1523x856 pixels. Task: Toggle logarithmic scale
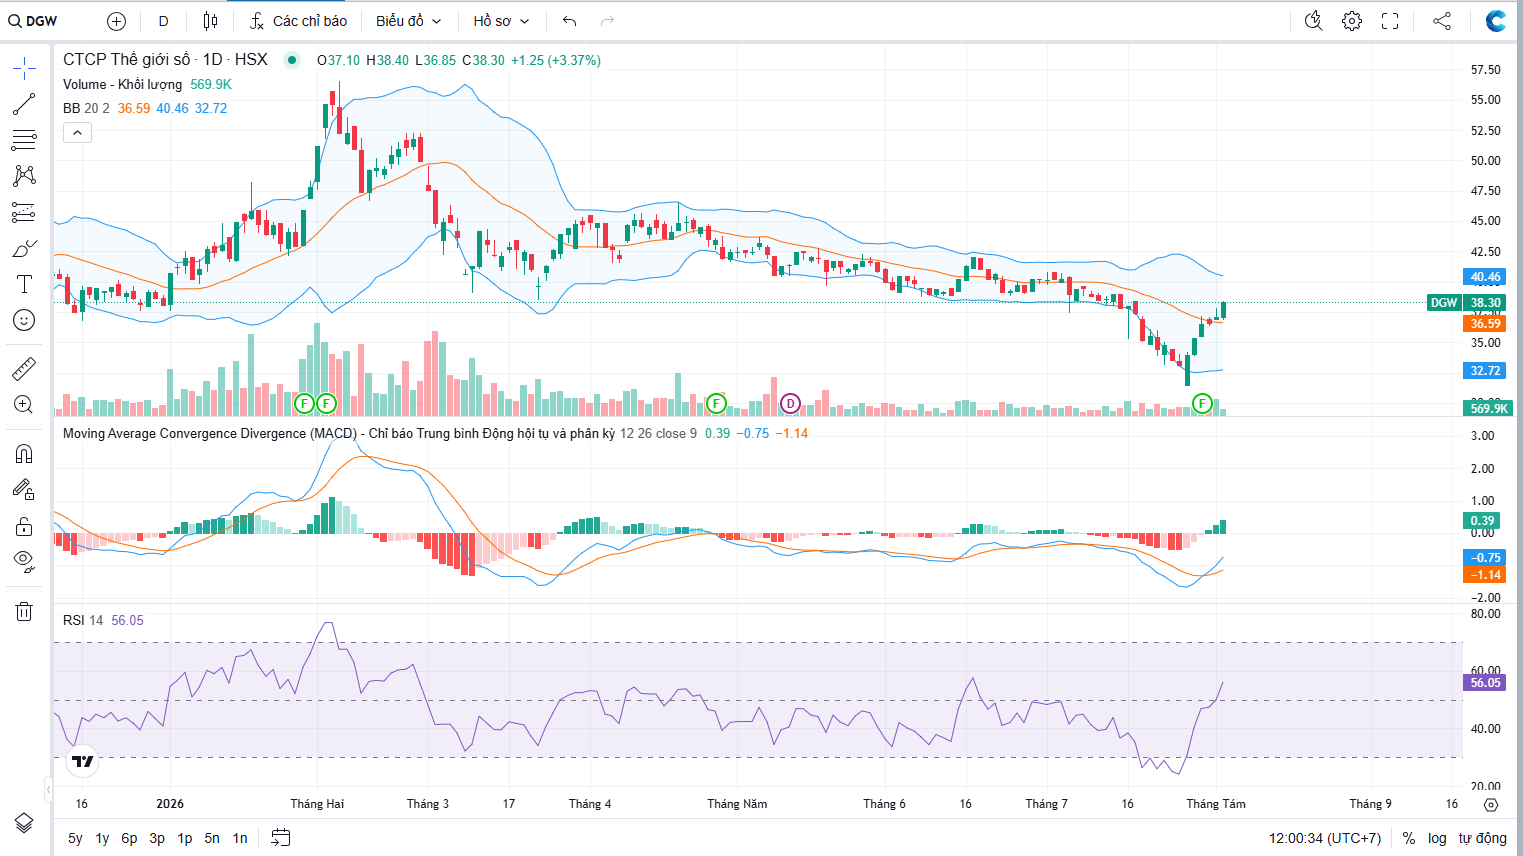point(1437,838)
